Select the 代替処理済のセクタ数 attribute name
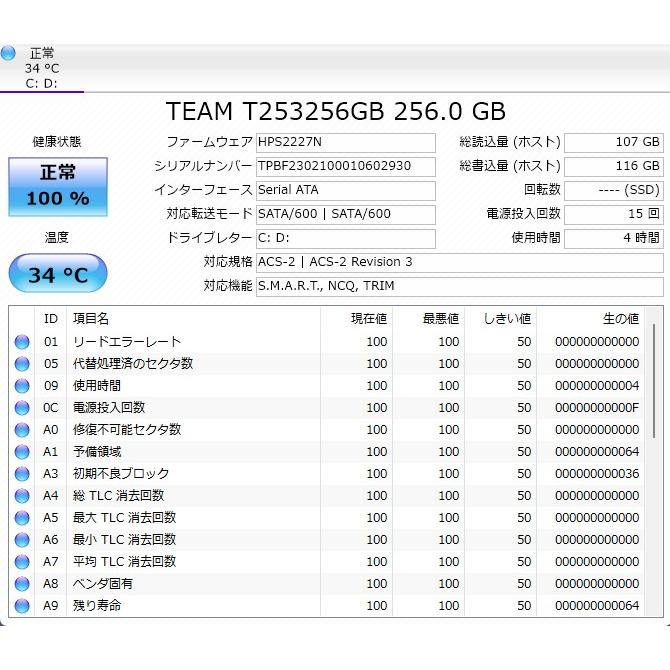Screen dimensions: 670x670 [133, 364]
